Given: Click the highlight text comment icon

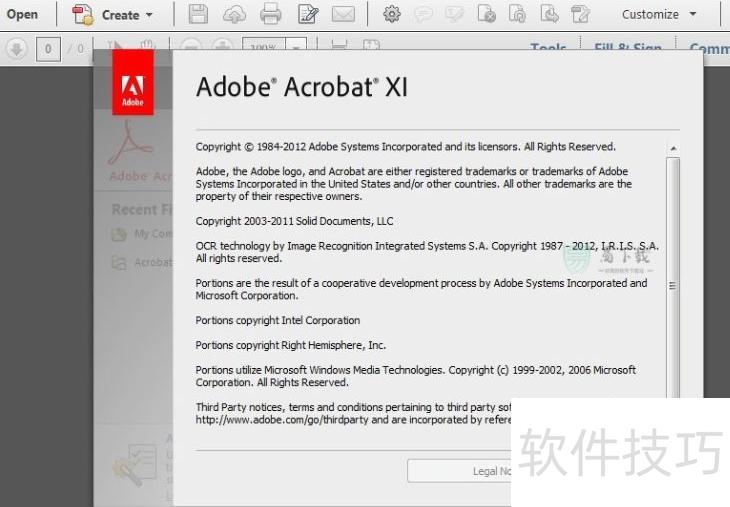Looking at the screenshot, I should coord(454,15).
